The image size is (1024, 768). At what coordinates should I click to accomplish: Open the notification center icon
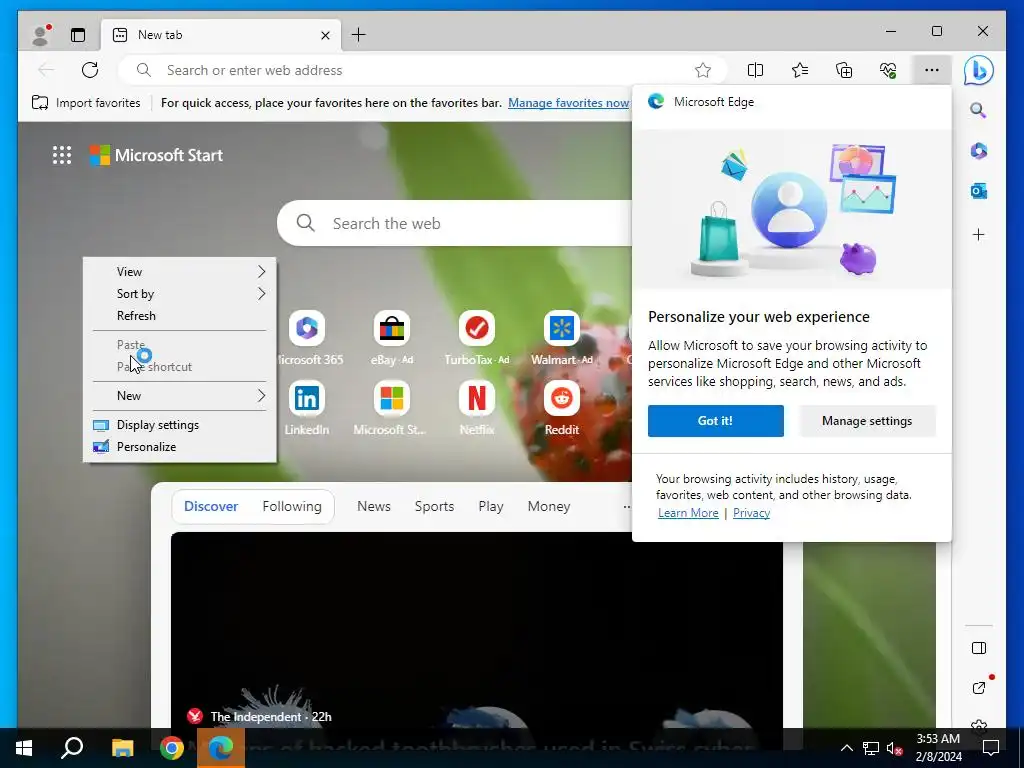pos(991,748)
